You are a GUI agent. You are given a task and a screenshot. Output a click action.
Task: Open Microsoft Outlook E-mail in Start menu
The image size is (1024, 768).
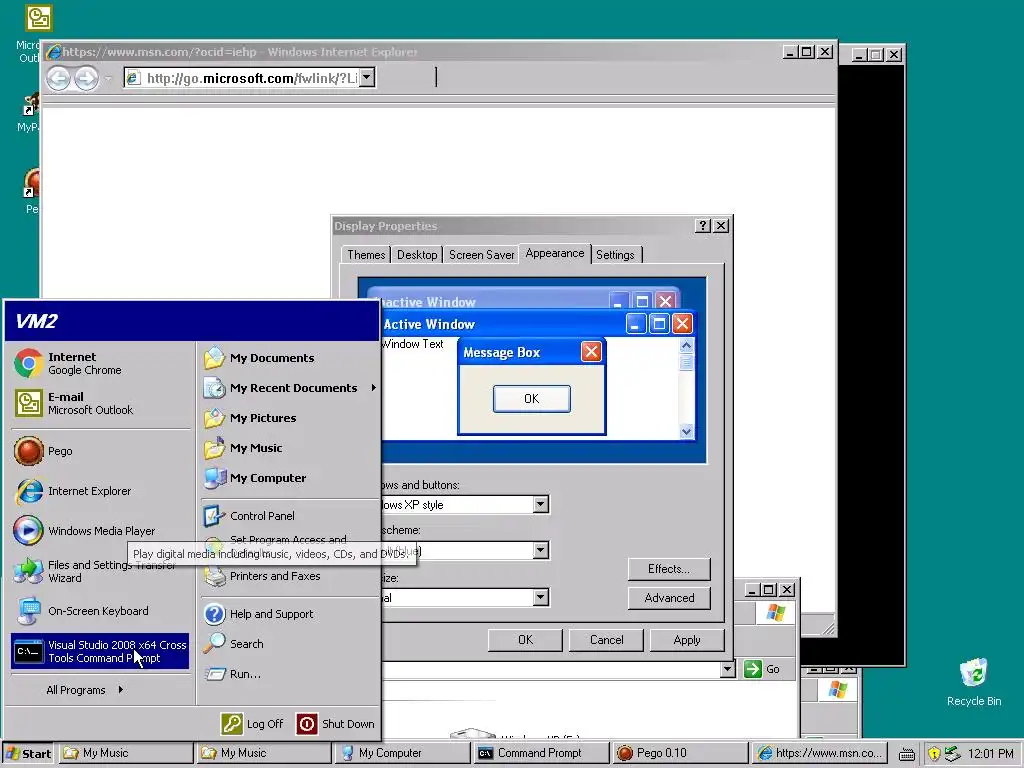101,403
